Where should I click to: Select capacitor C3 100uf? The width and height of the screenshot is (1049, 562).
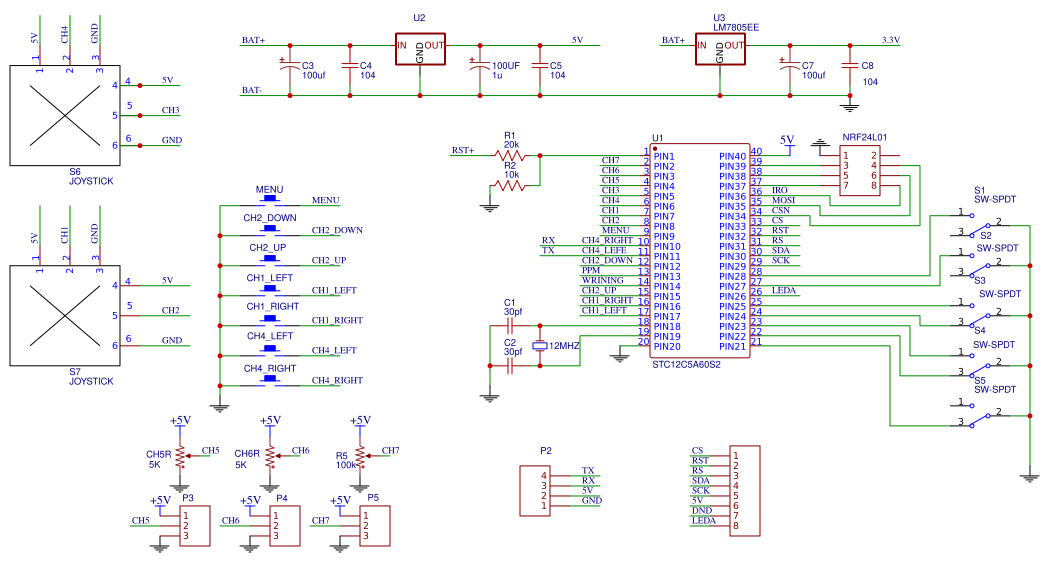(290, 66)
